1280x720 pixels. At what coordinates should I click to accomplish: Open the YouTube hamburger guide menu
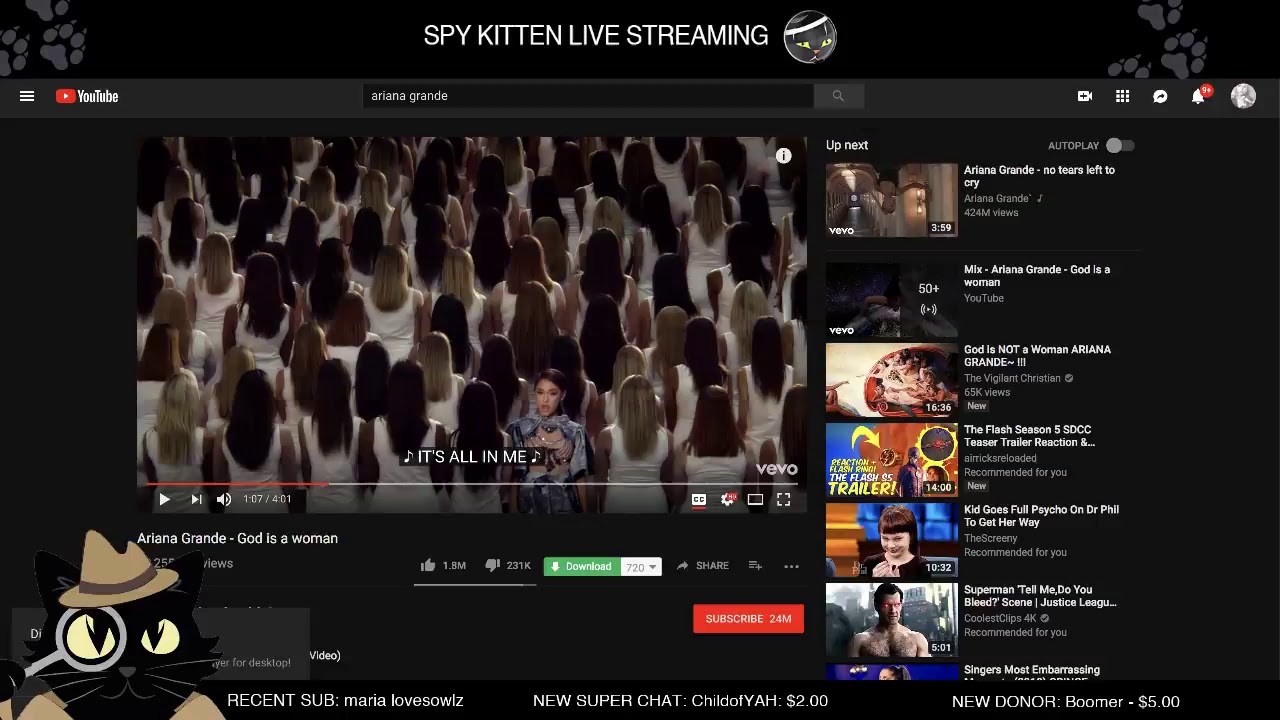click(x=27, y=96)
